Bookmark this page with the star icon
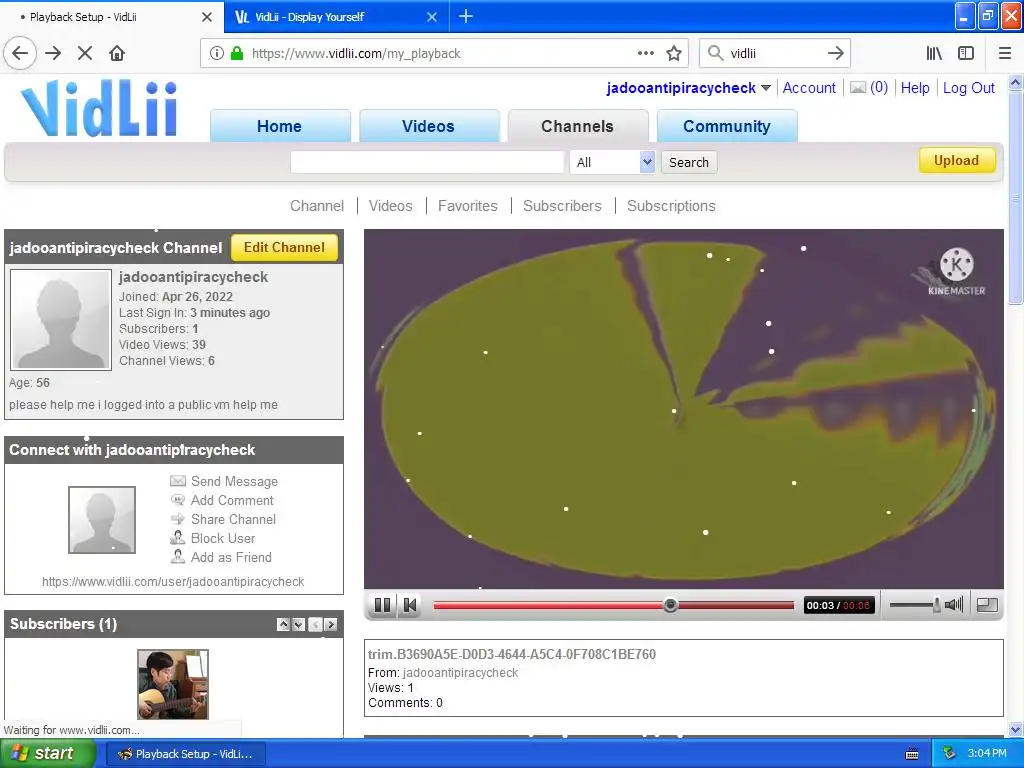The width and height of the screenshot is (1024, 768). click(674, 54)
